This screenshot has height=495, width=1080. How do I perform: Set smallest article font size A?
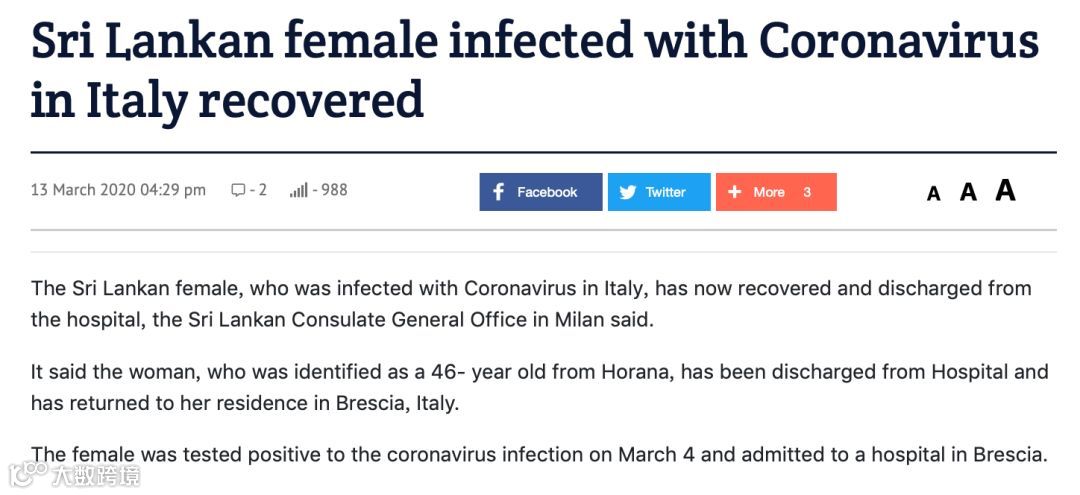[x=933, y=193]
